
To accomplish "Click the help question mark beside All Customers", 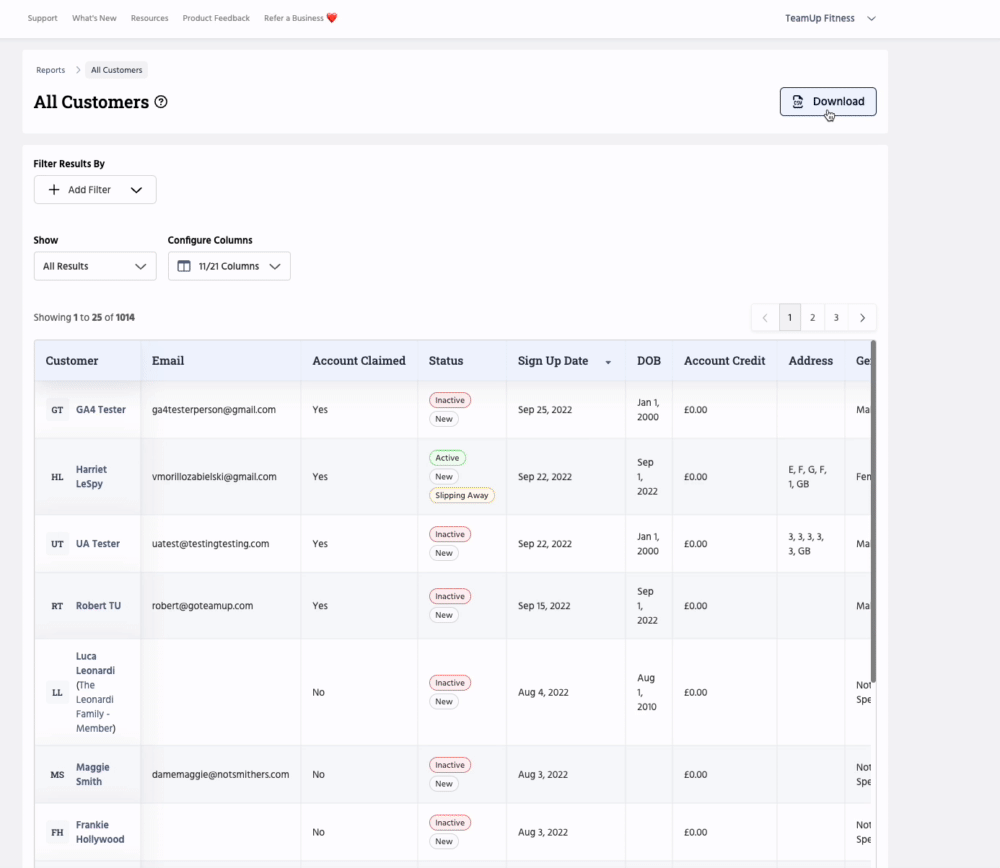I will point(161,102).
